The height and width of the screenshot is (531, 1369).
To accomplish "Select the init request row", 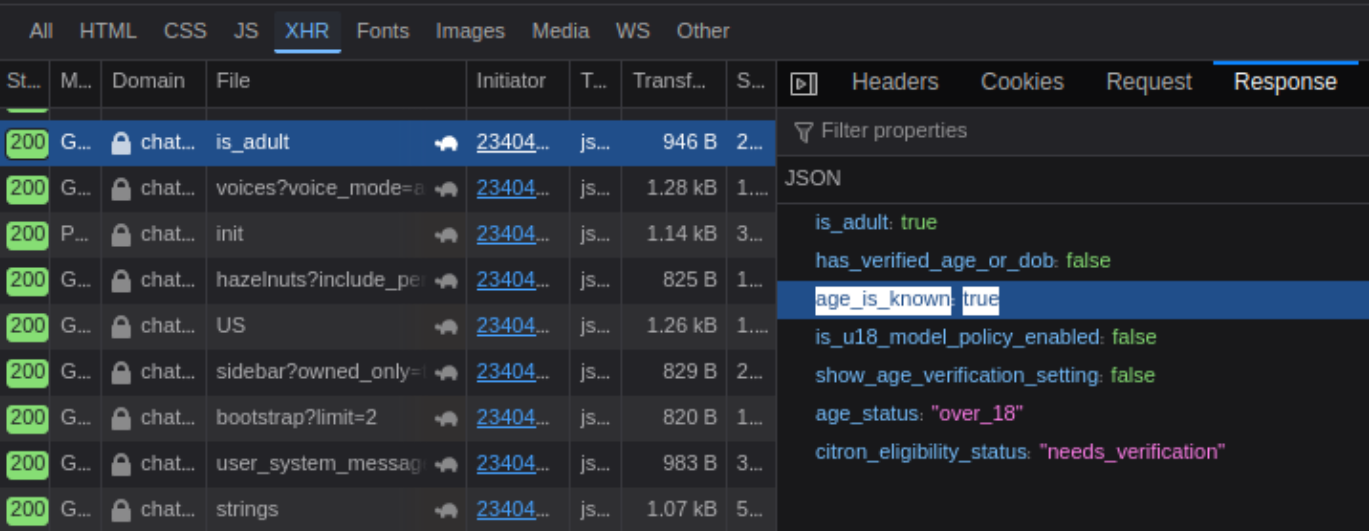I will pos(388,234).
